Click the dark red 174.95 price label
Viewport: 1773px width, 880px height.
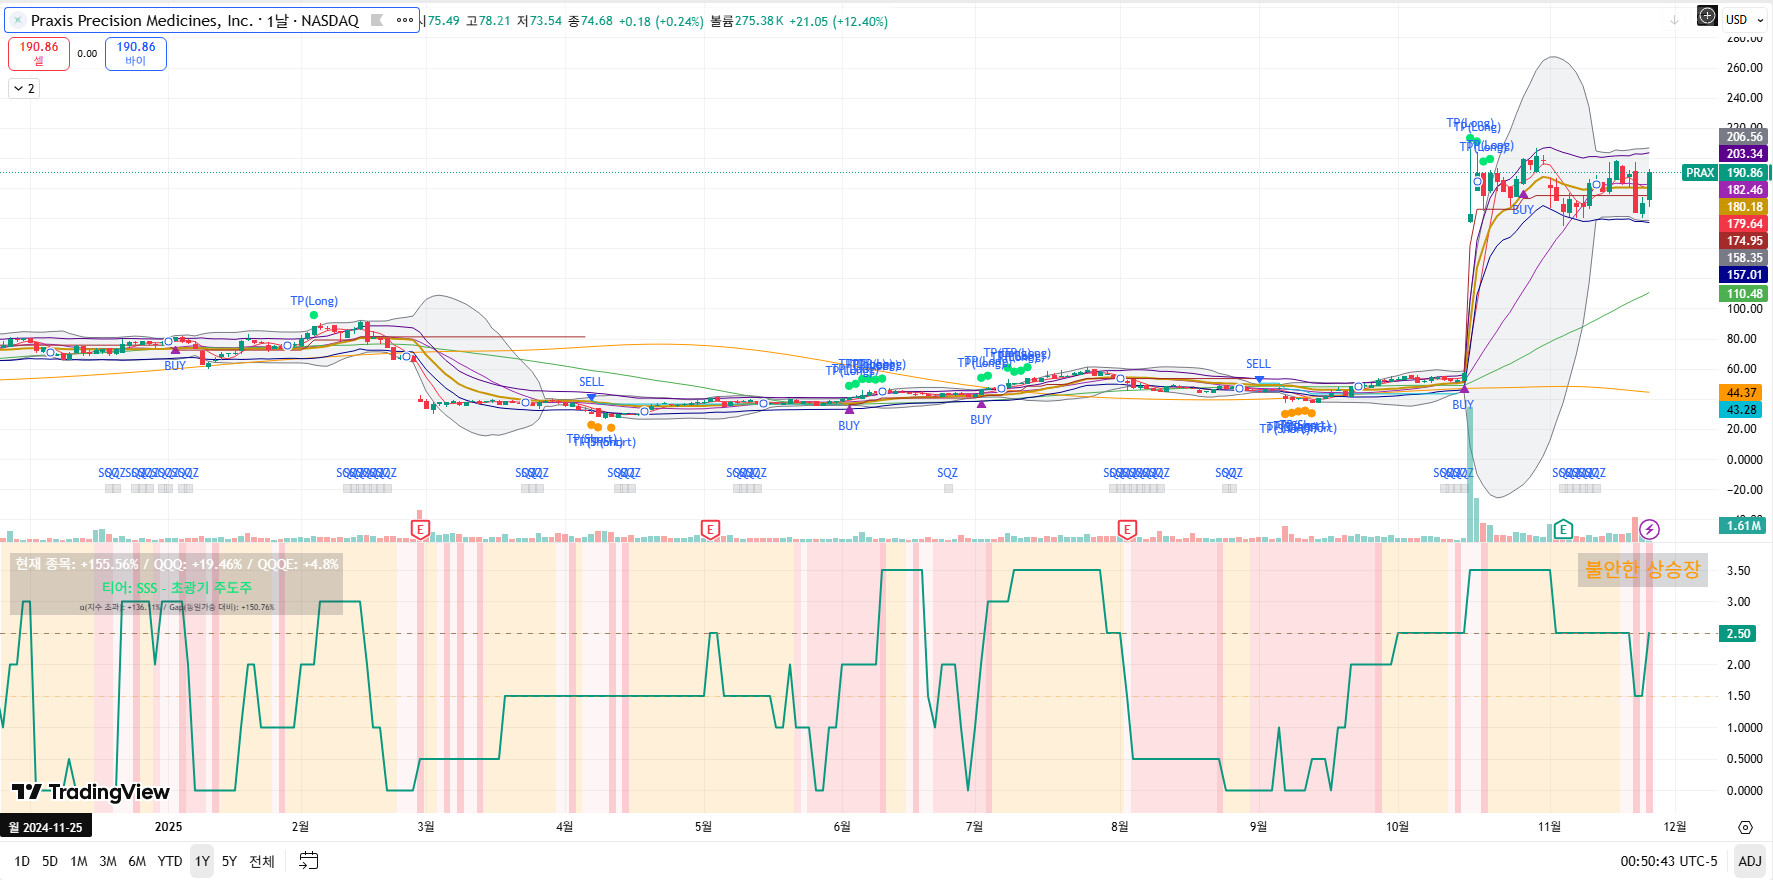pyautogui.click(x=1744, y=241)
